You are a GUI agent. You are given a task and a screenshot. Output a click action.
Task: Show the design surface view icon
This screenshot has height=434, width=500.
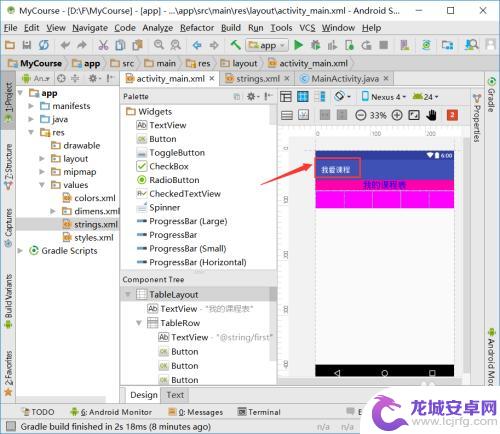[x=286, y=97]
